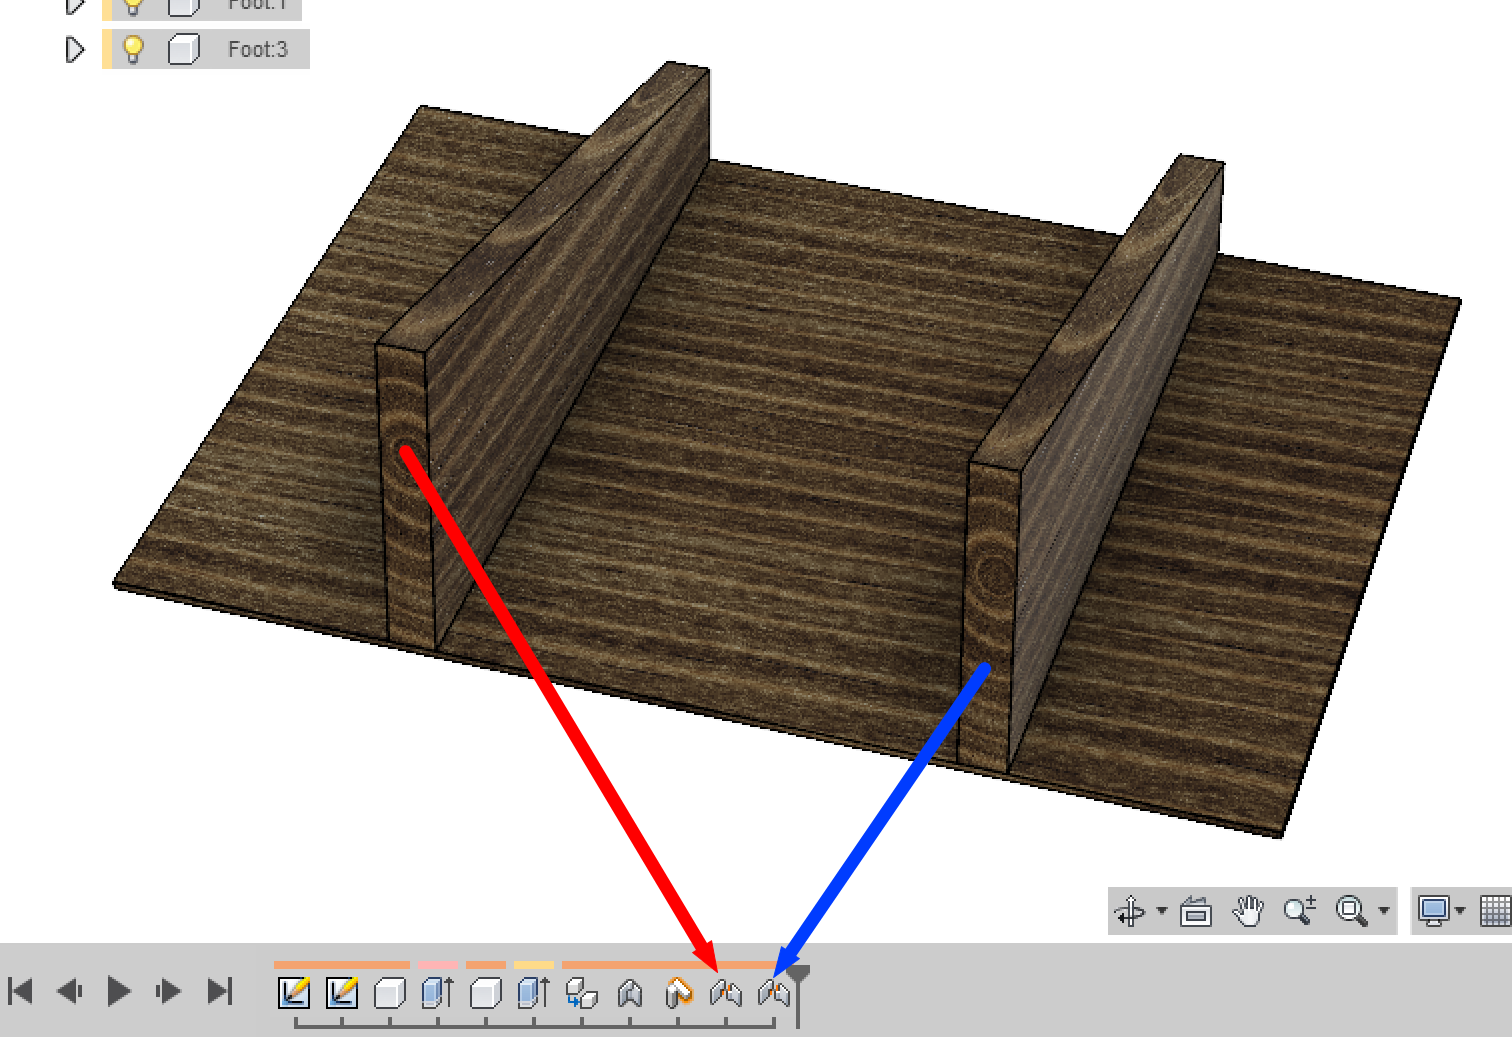Viewport: 1512px width, 1037px height.
Task: Click the second sketch icon in the timeline
Action: pyautogui.click(x=343, y=992)
